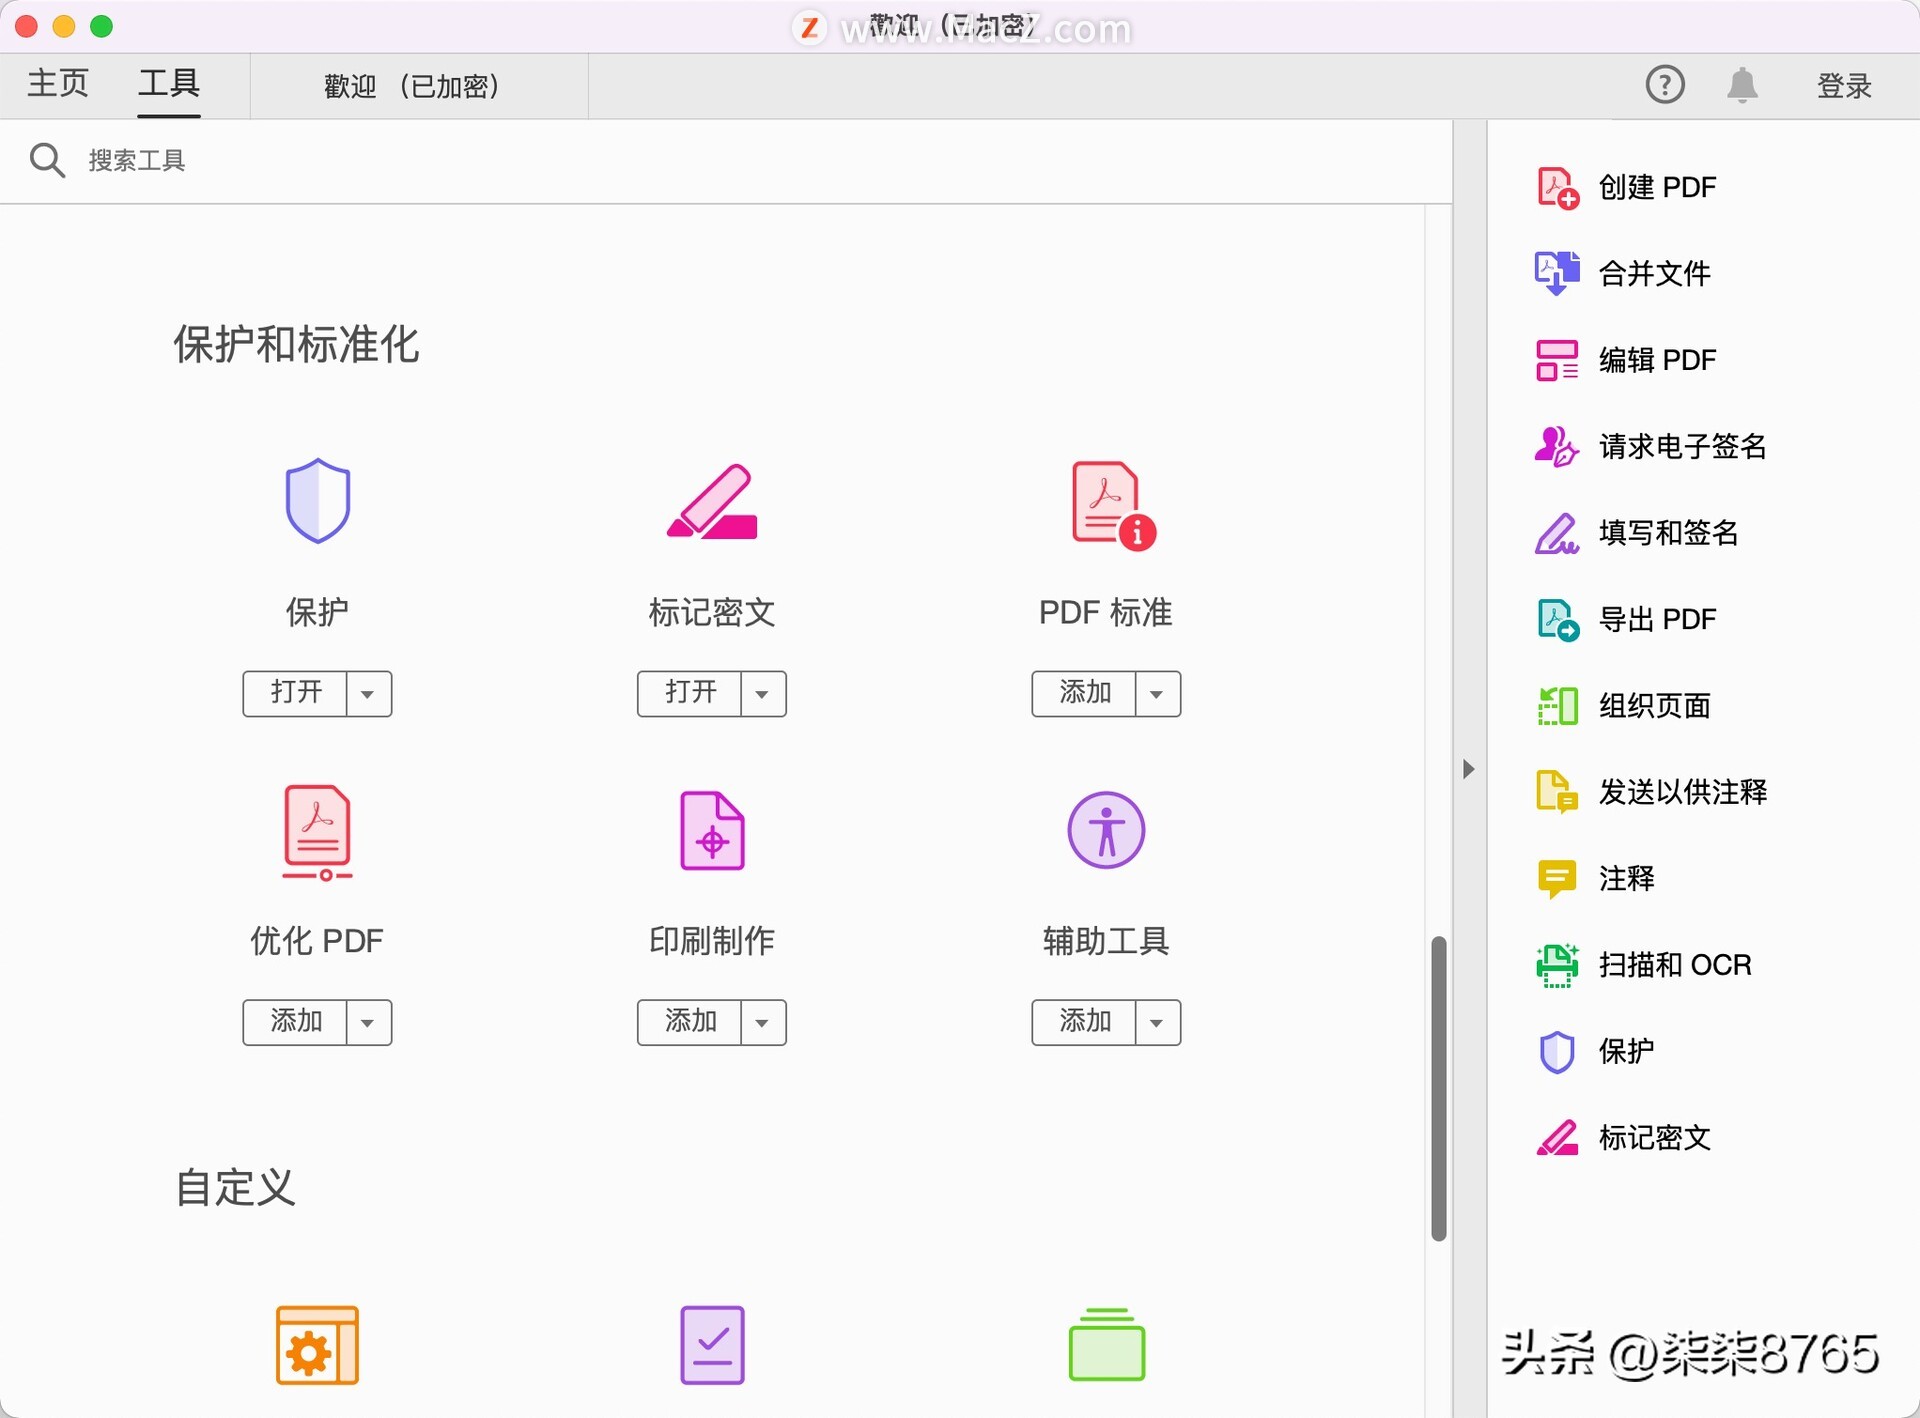Image resolution: width=1920 pixels, height=1418 pixels.
Task: Click the 优化 PDF icon
Action: (317, 832)
